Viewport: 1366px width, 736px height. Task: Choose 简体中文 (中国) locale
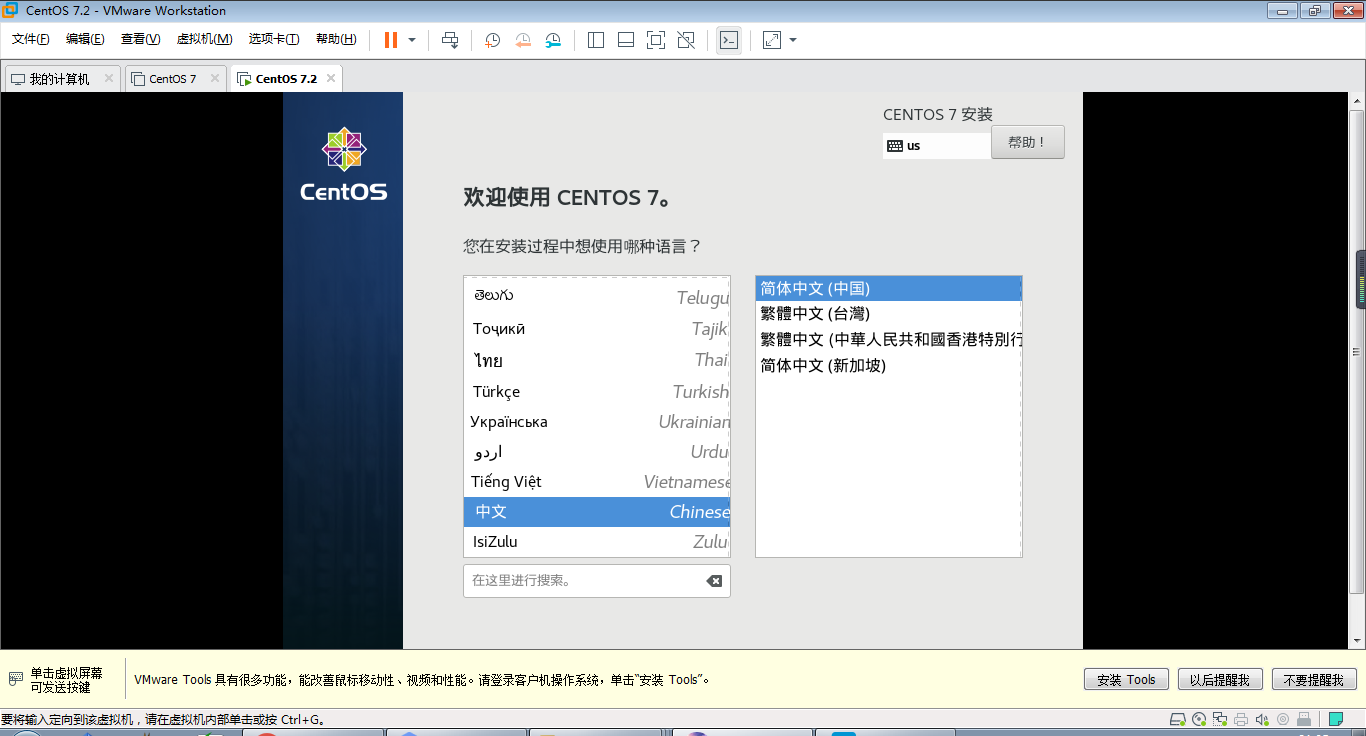click(x=888, y=288)
